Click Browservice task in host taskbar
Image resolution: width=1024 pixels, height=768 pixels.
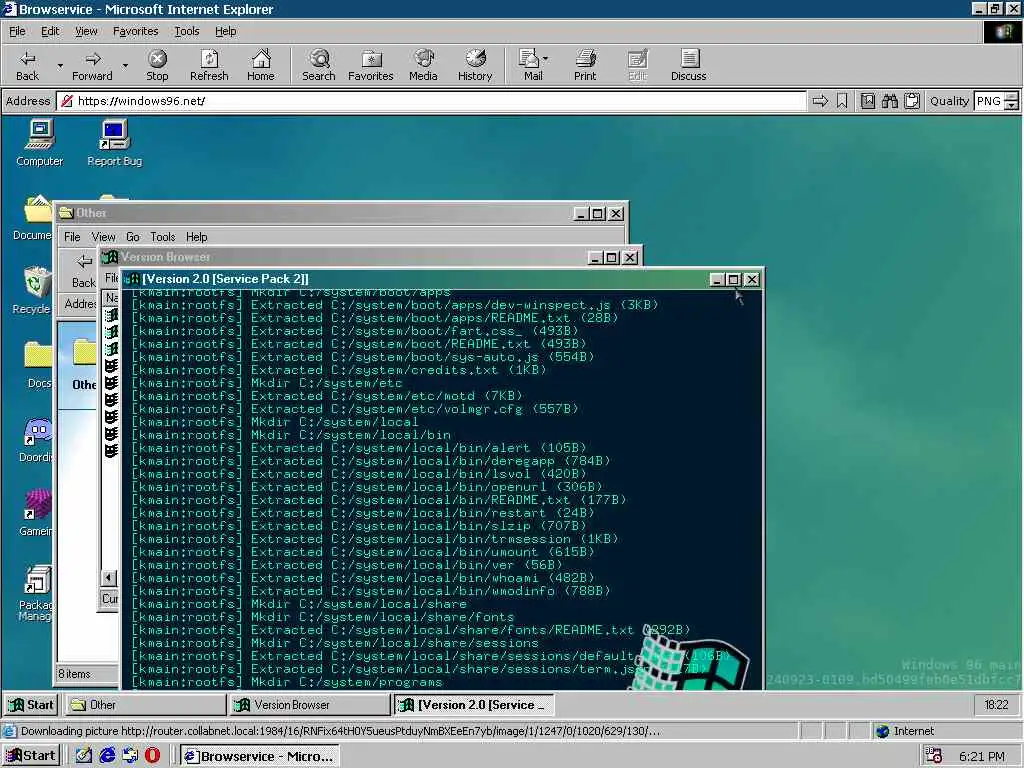tap(260, 756)
